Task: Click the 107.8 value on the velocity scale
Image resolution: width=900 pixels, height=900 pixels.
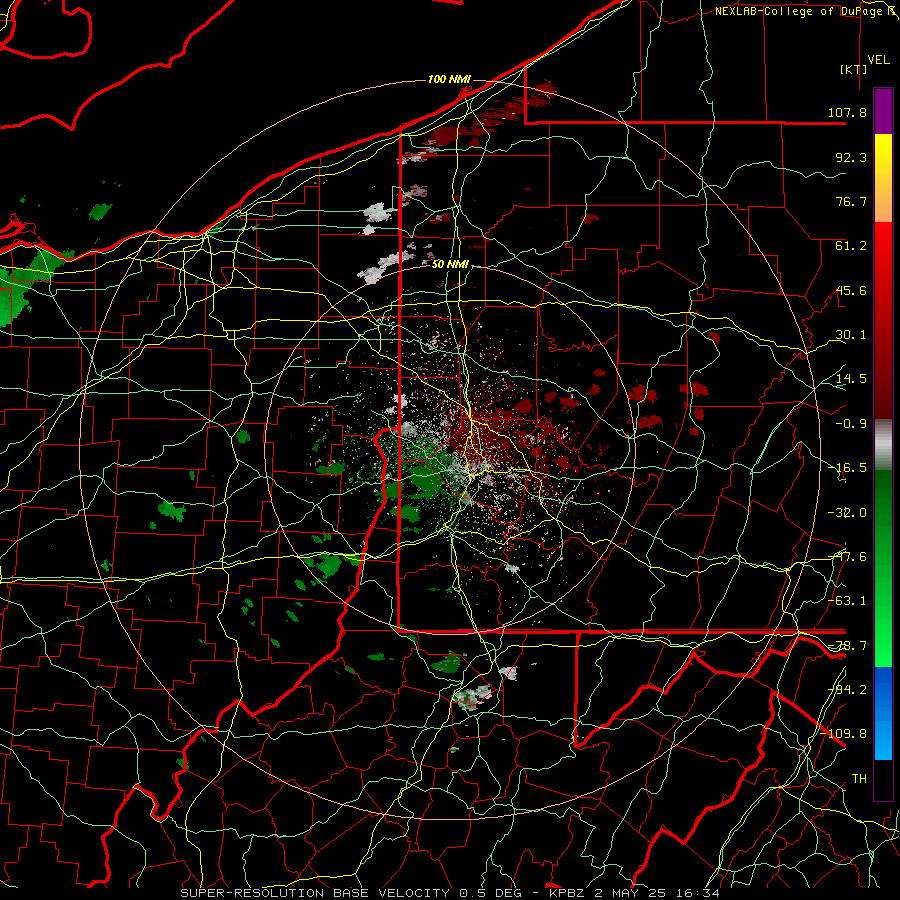Action: 847,112
